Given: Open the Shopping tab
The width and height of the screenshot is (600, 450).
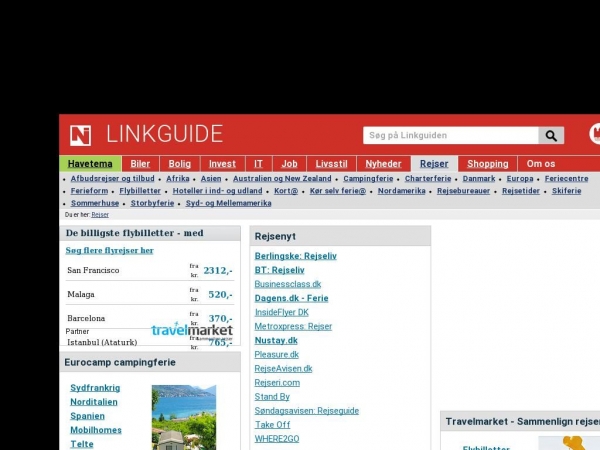Looking at the screenshot, I should pos(488,164).
